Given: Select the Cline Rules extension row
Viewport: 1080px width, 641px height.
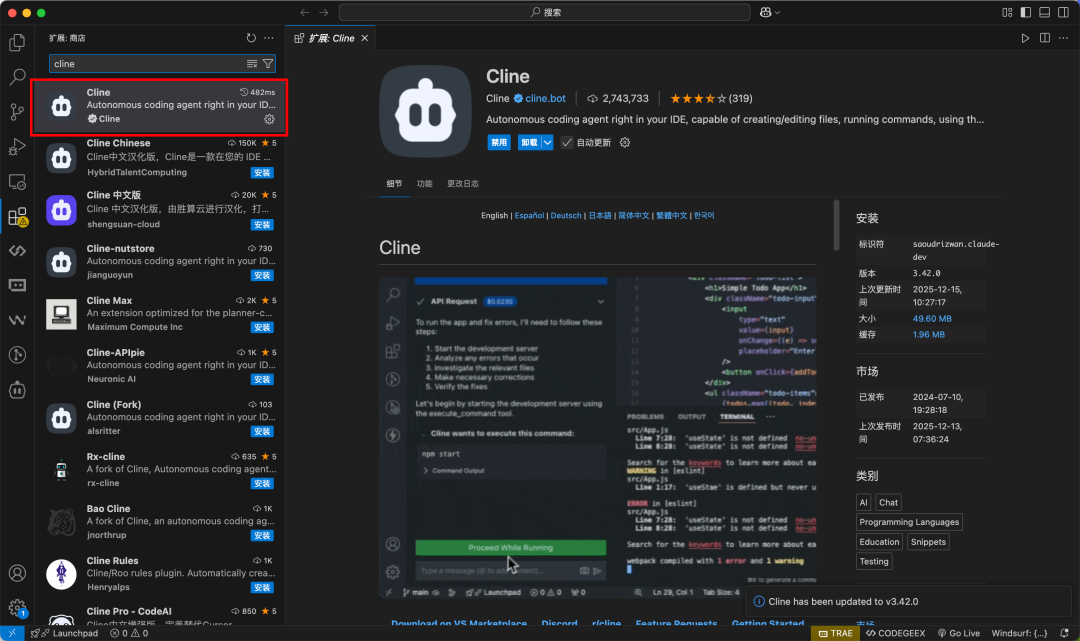Looking at the screenshot, I should 159,574.
